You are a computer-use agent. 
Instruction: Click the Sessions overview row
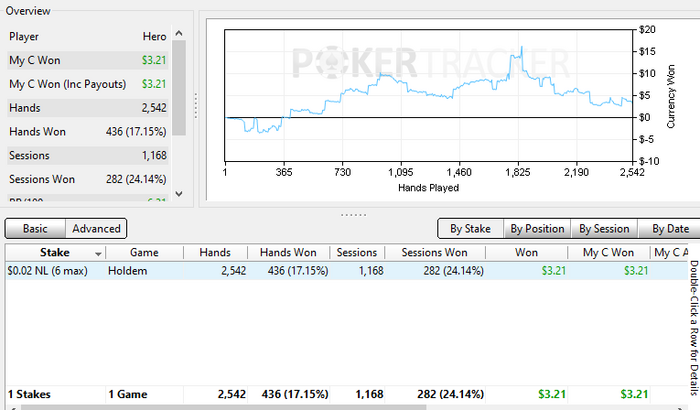pos(88,155)
